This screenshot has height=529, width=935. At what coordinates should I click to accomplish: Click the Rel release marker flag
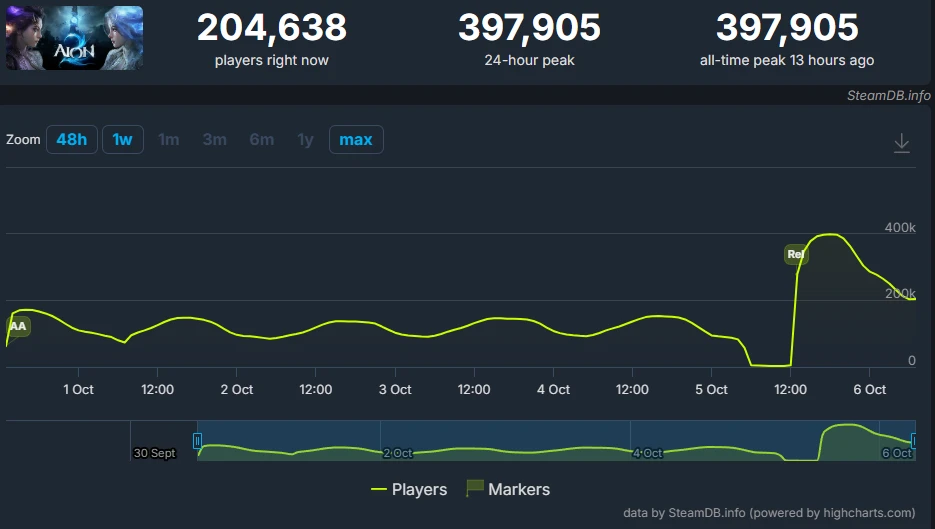click(795, 254)
